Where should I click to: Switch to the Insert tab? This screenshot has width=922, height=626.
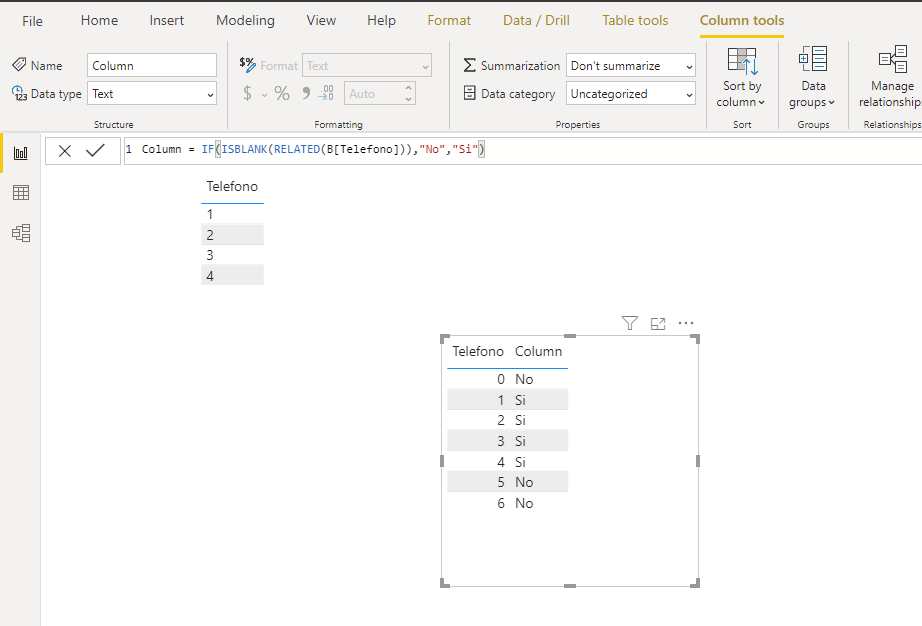point(166,21)
